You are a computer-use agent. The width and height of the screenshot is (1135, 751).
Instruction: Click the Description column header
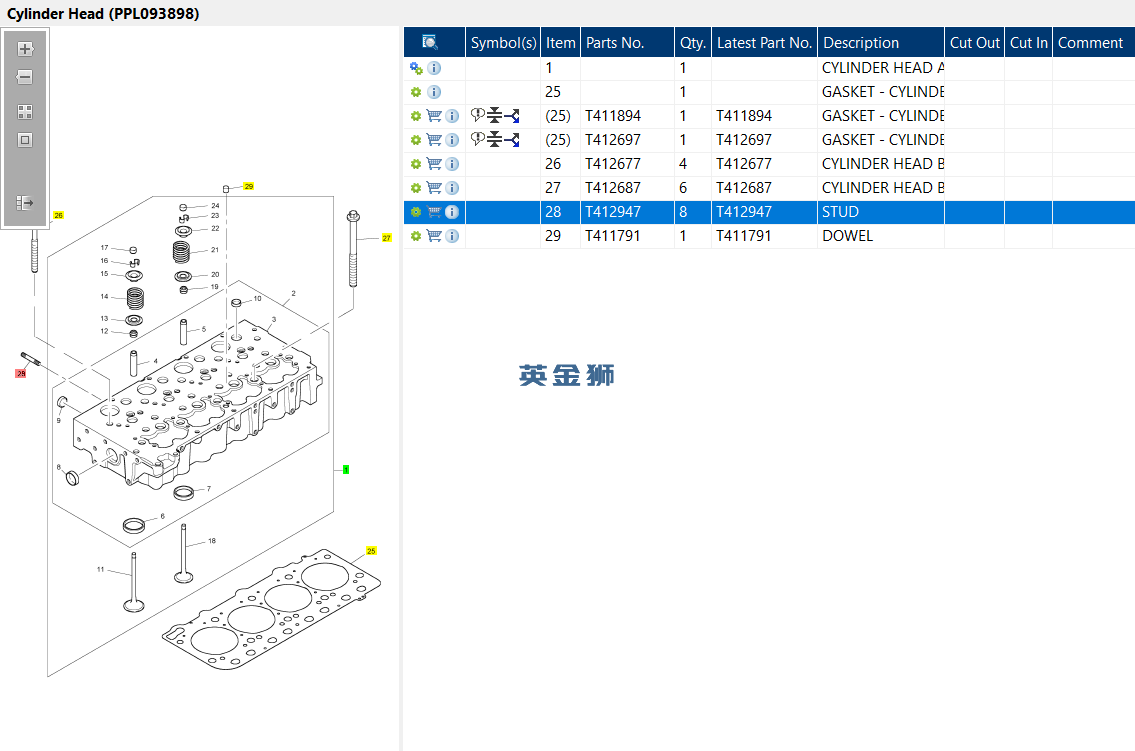pos(861,43)
